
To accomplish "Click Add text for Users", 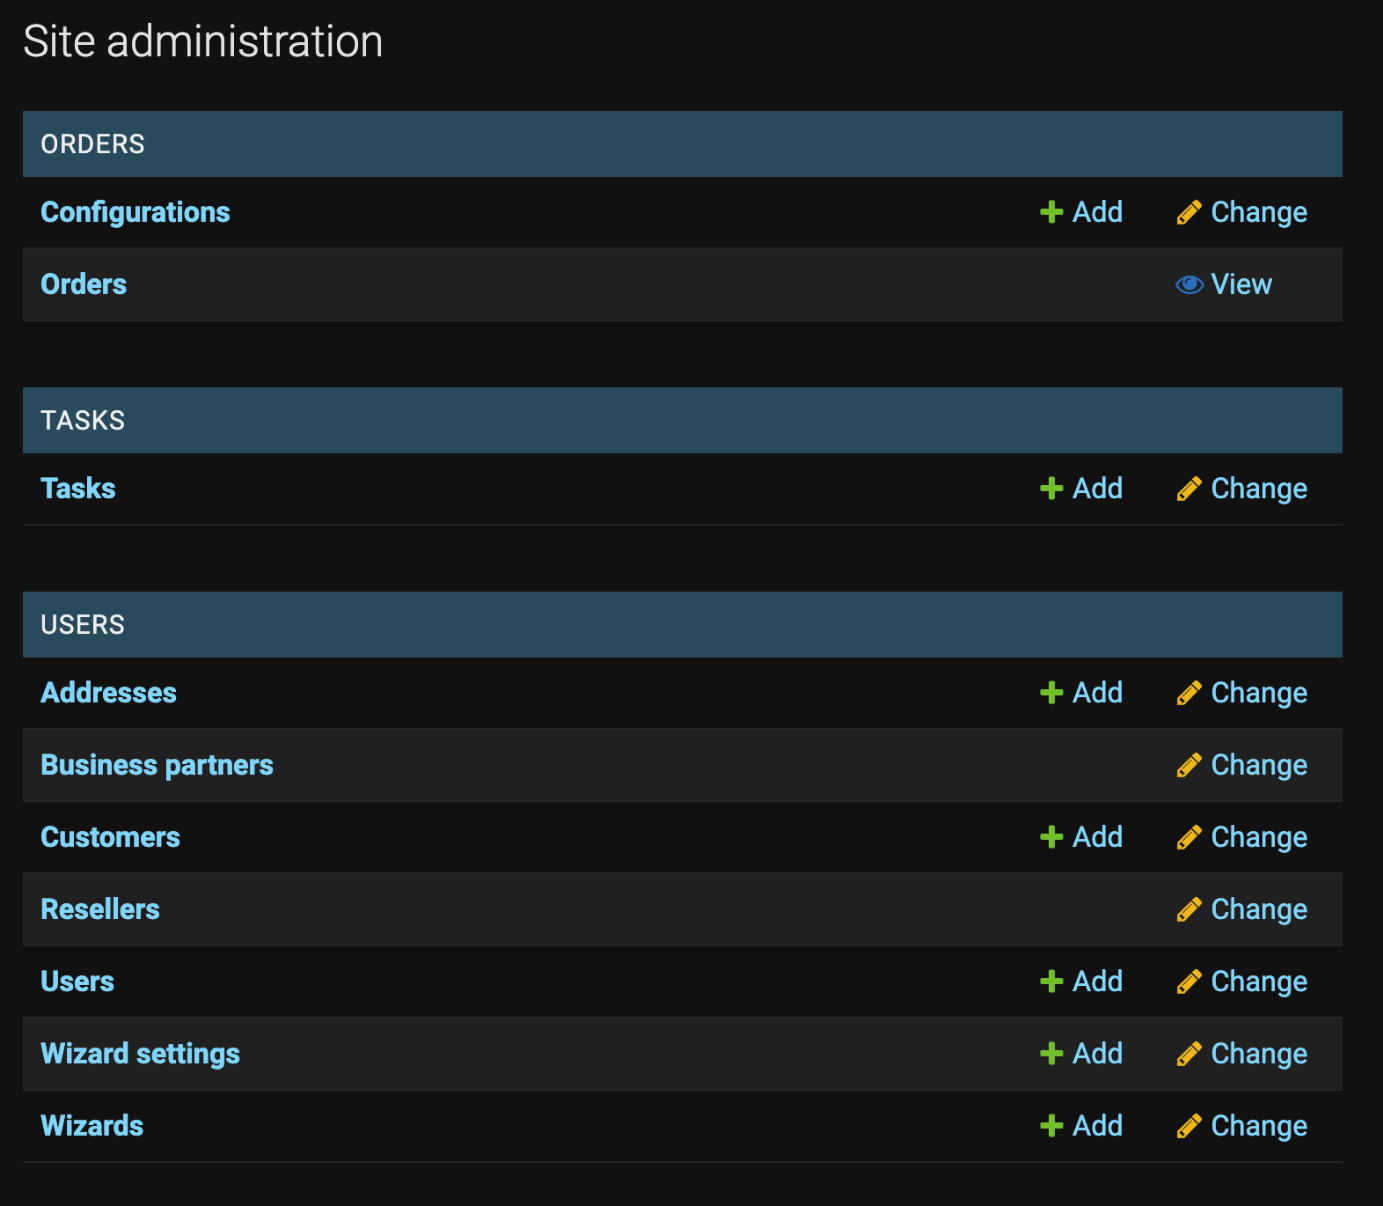I will pyautogui.click(x=1098, y=981).
